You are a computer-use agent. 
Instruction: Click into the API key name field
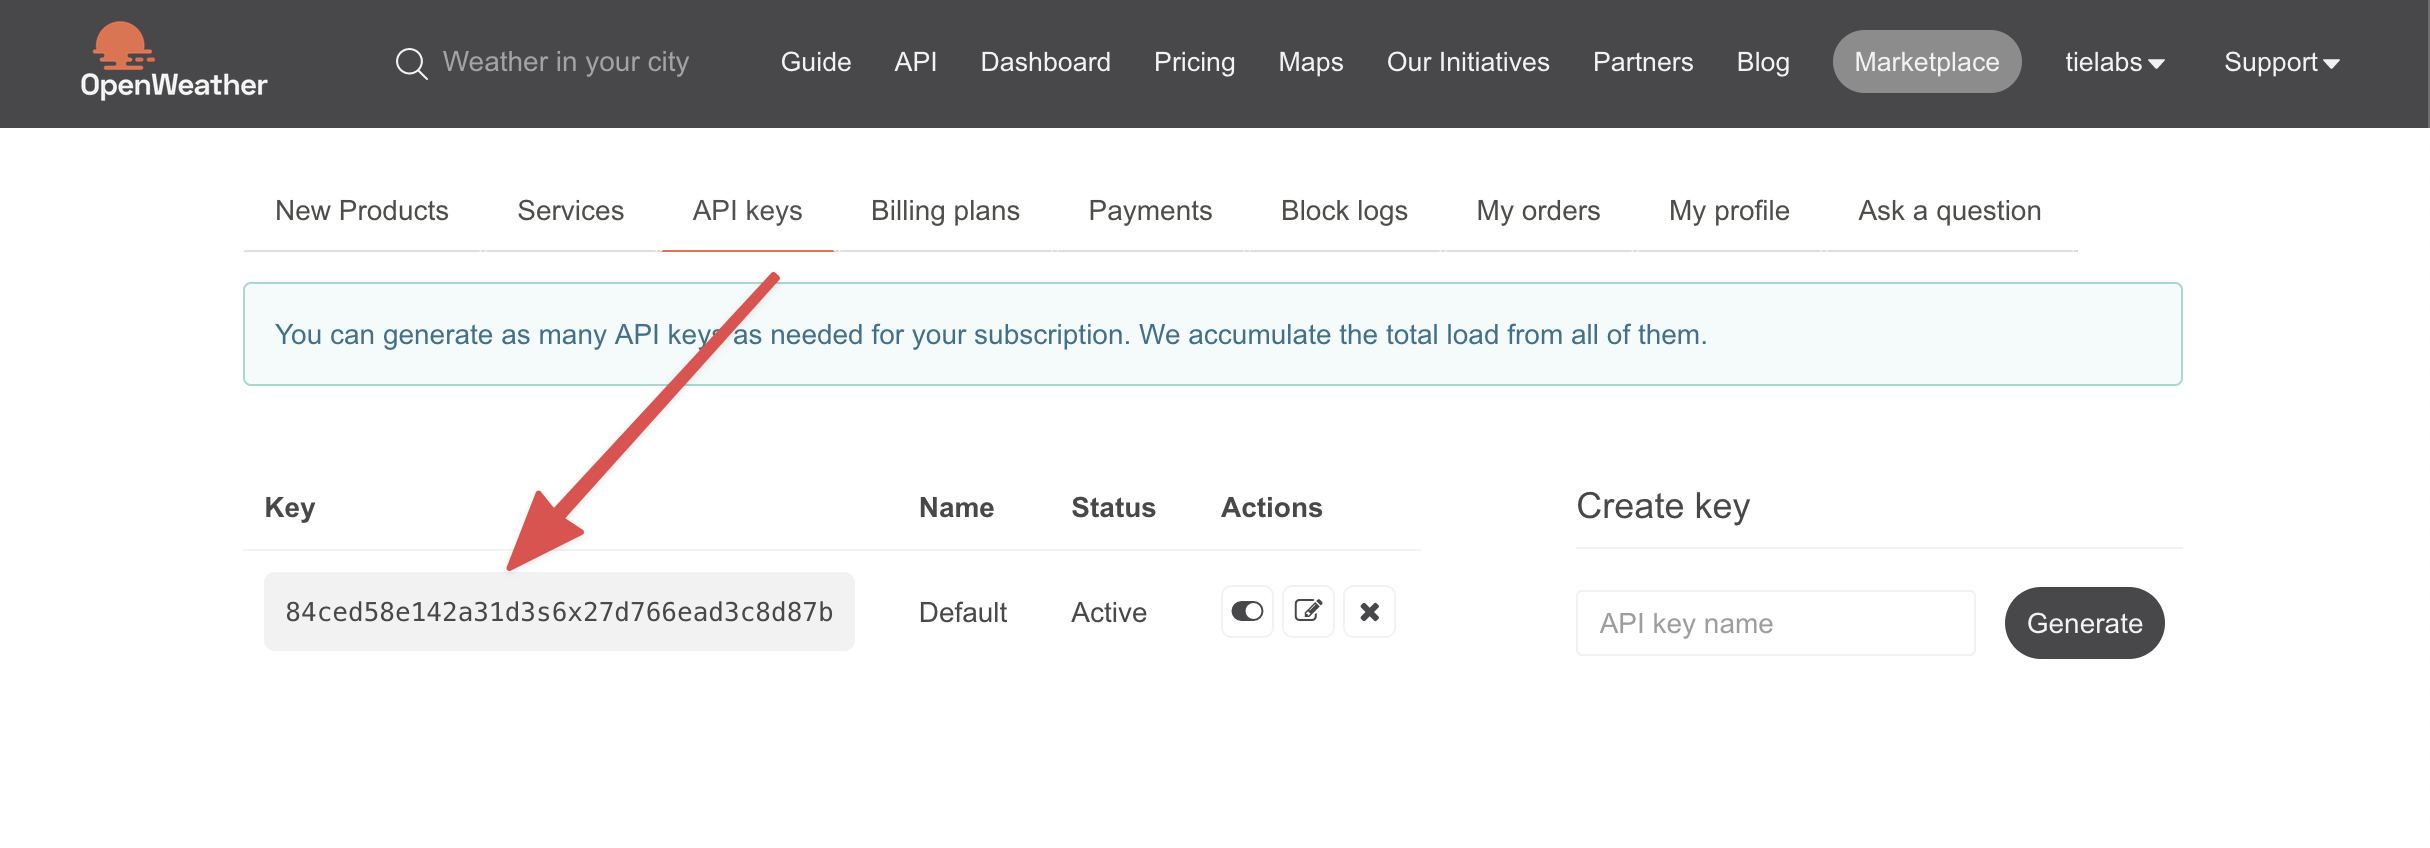(x=1775, y=623)
